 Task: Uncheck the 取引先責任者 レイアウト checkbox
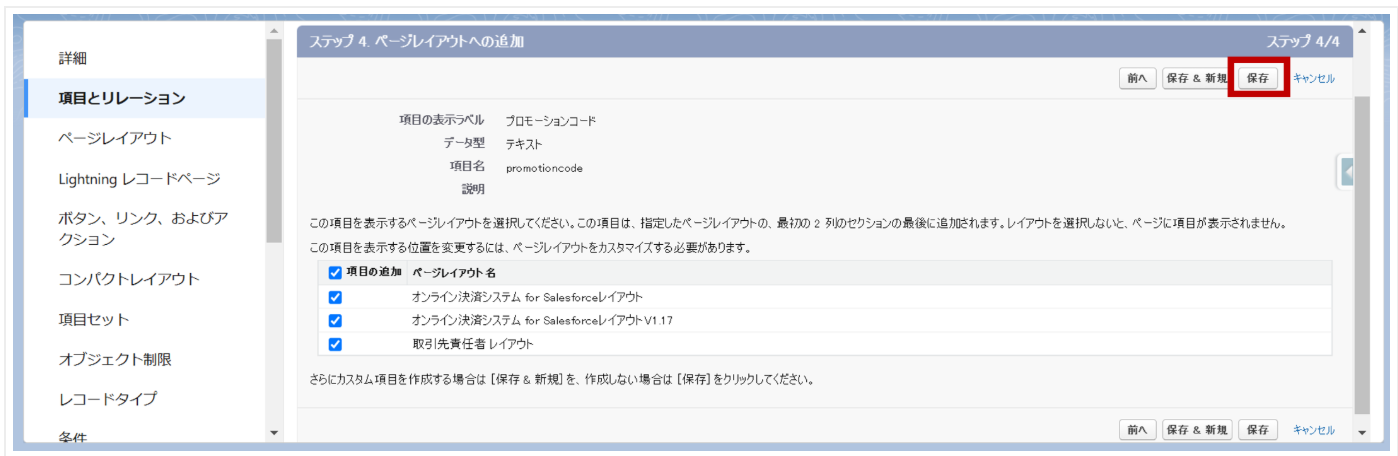(x=335, y=344)
